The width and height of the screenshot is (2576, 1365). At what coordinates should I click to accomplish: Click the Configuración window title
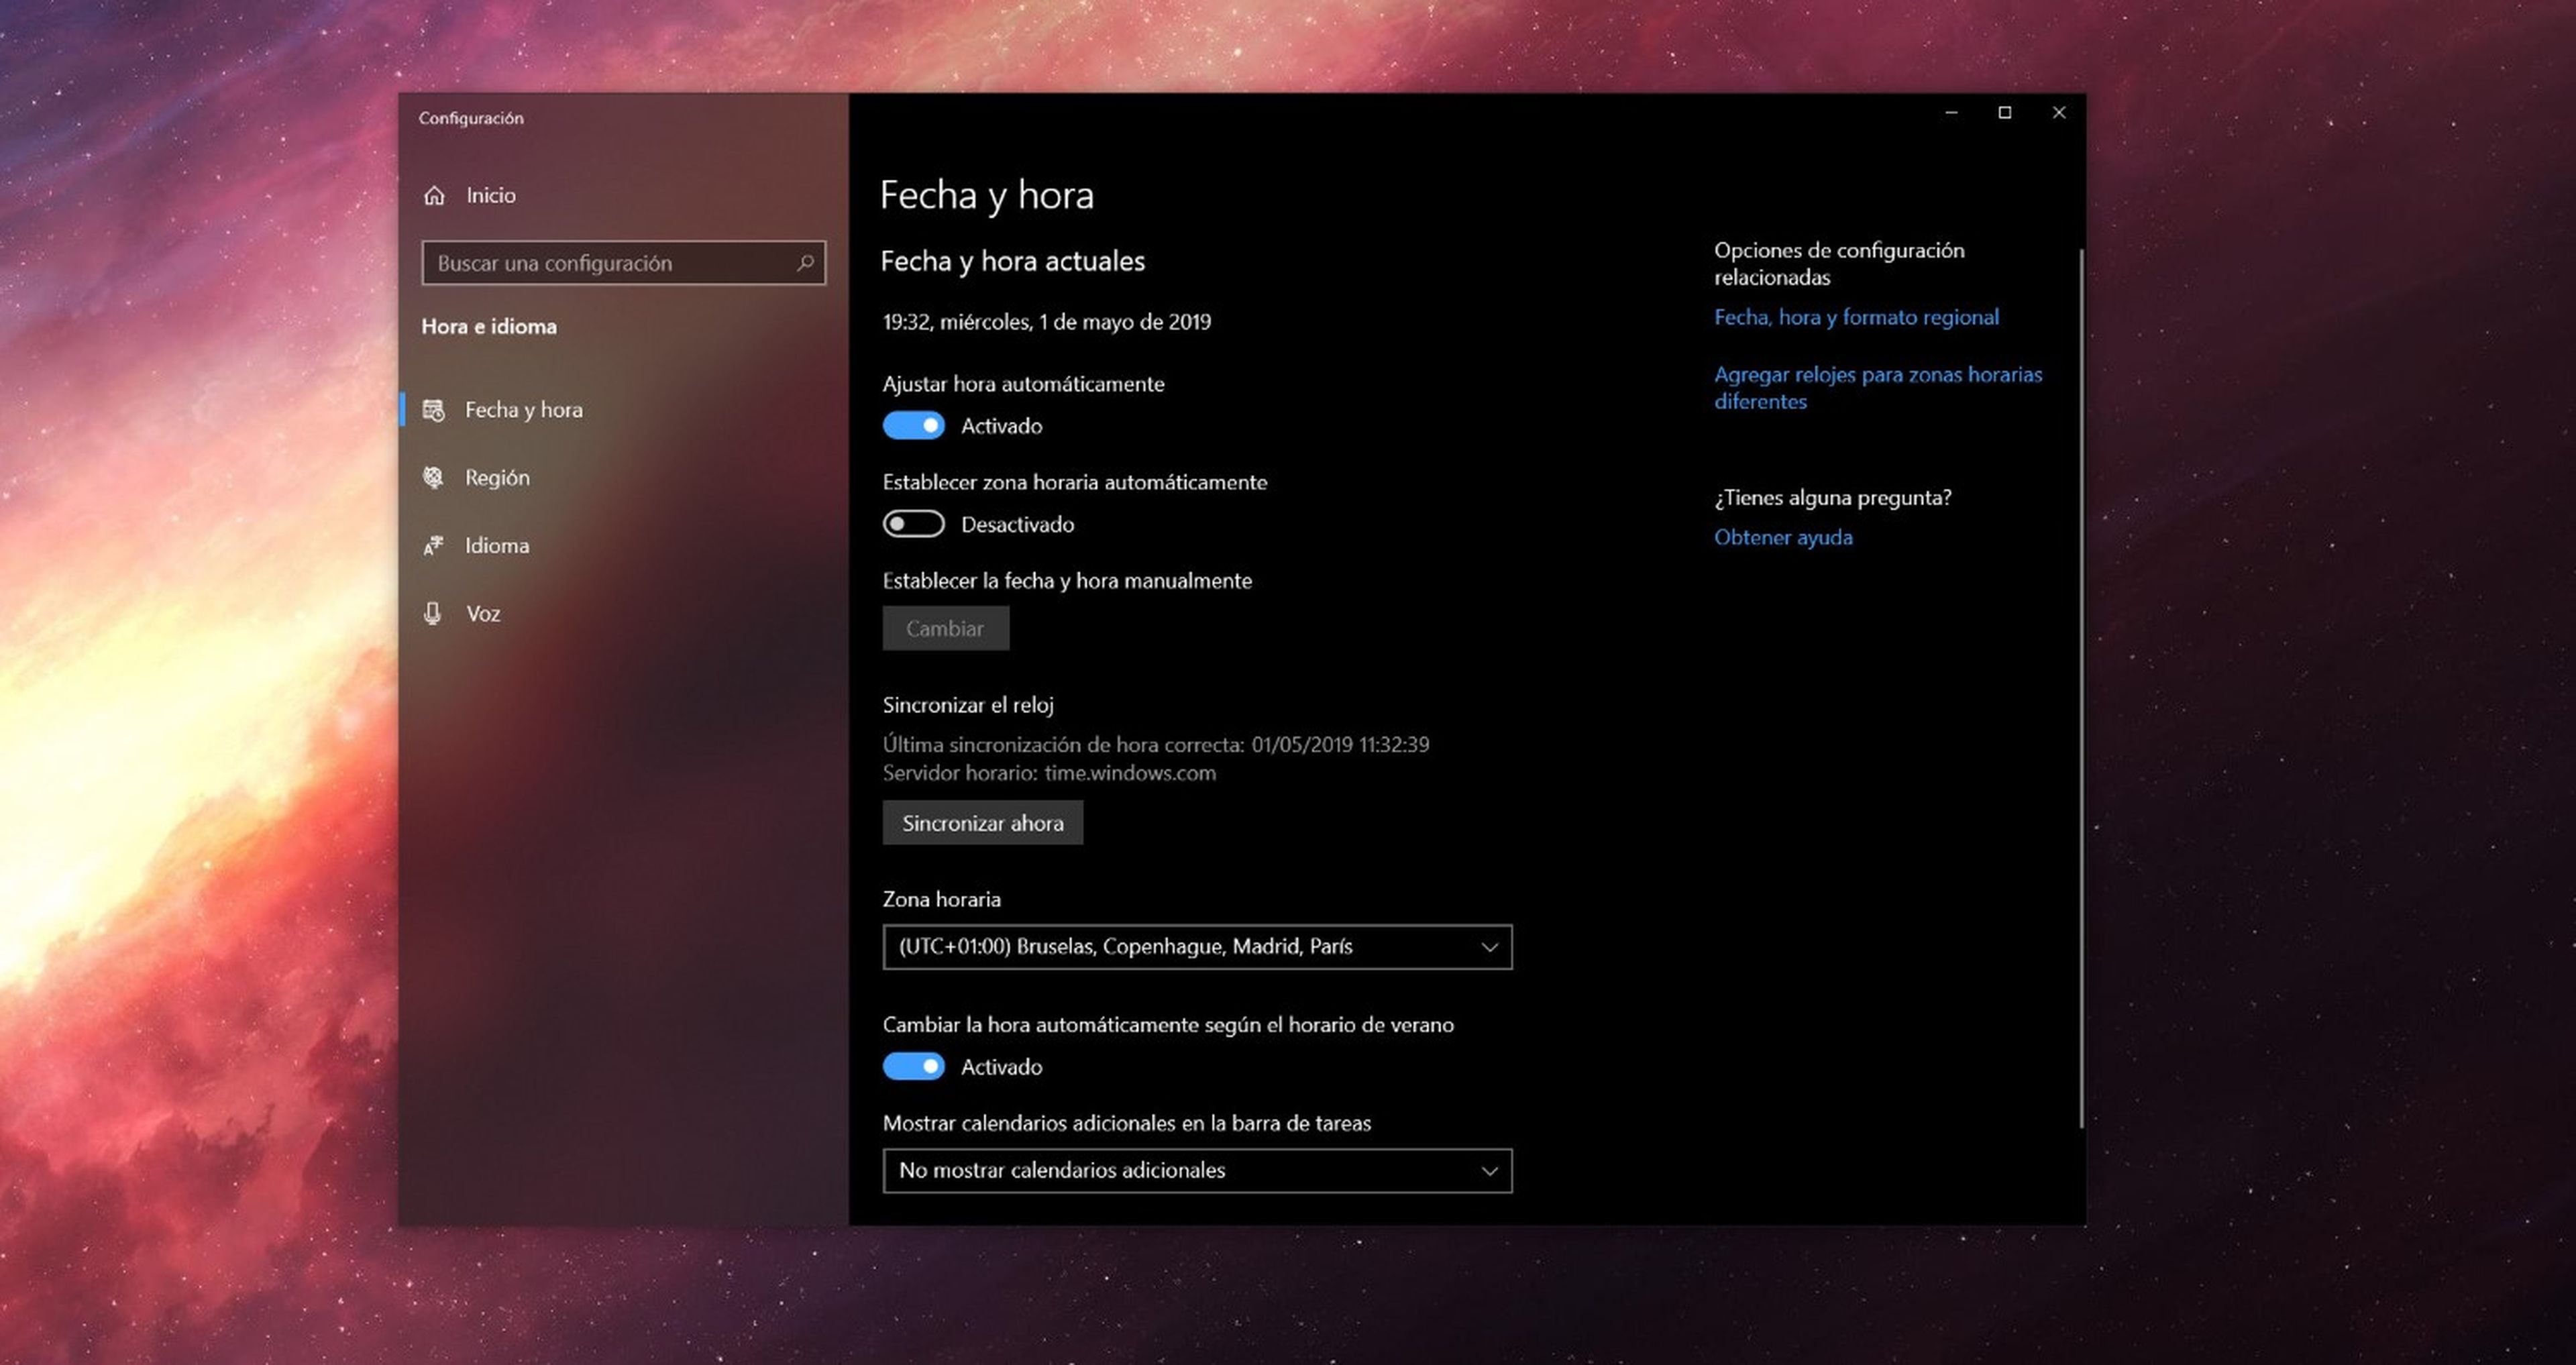[x=471, y=118]
